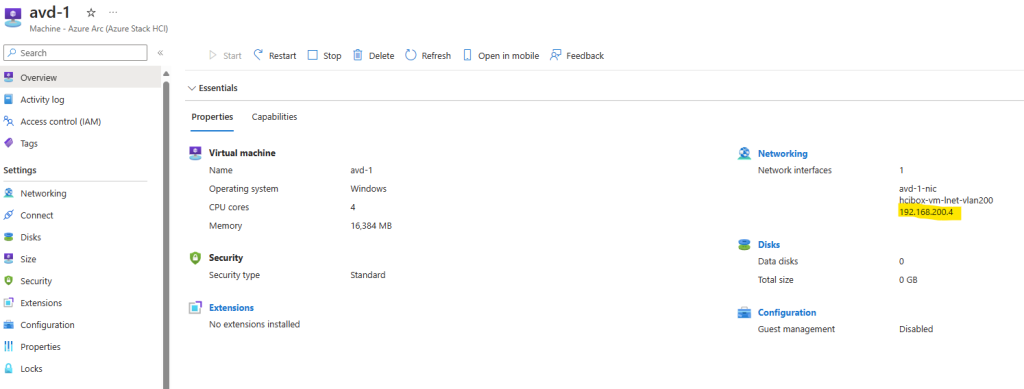The height and width of the screenshot is (389, 1024).
Task: Click the Locks padlock sidebar icon
Action: (8, 369)
